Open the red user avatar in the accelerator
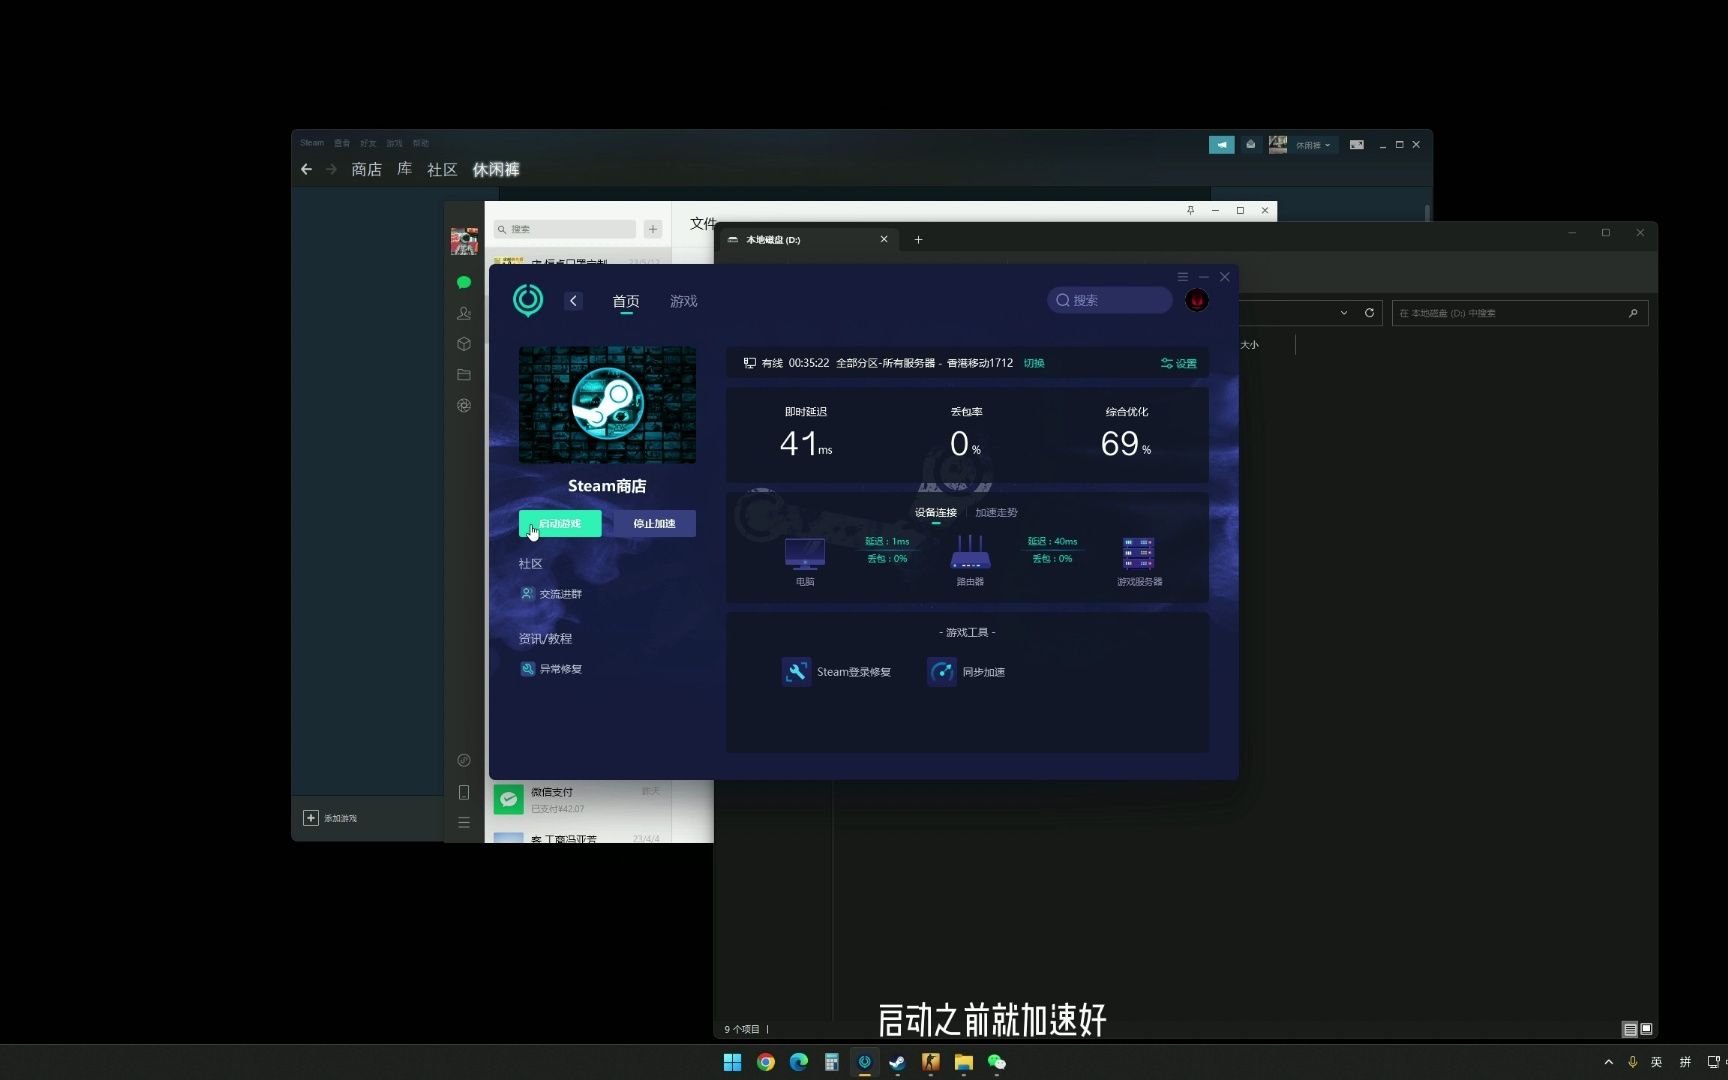This screenshot has width=1728, height=1080. [x=1196, y=300]
